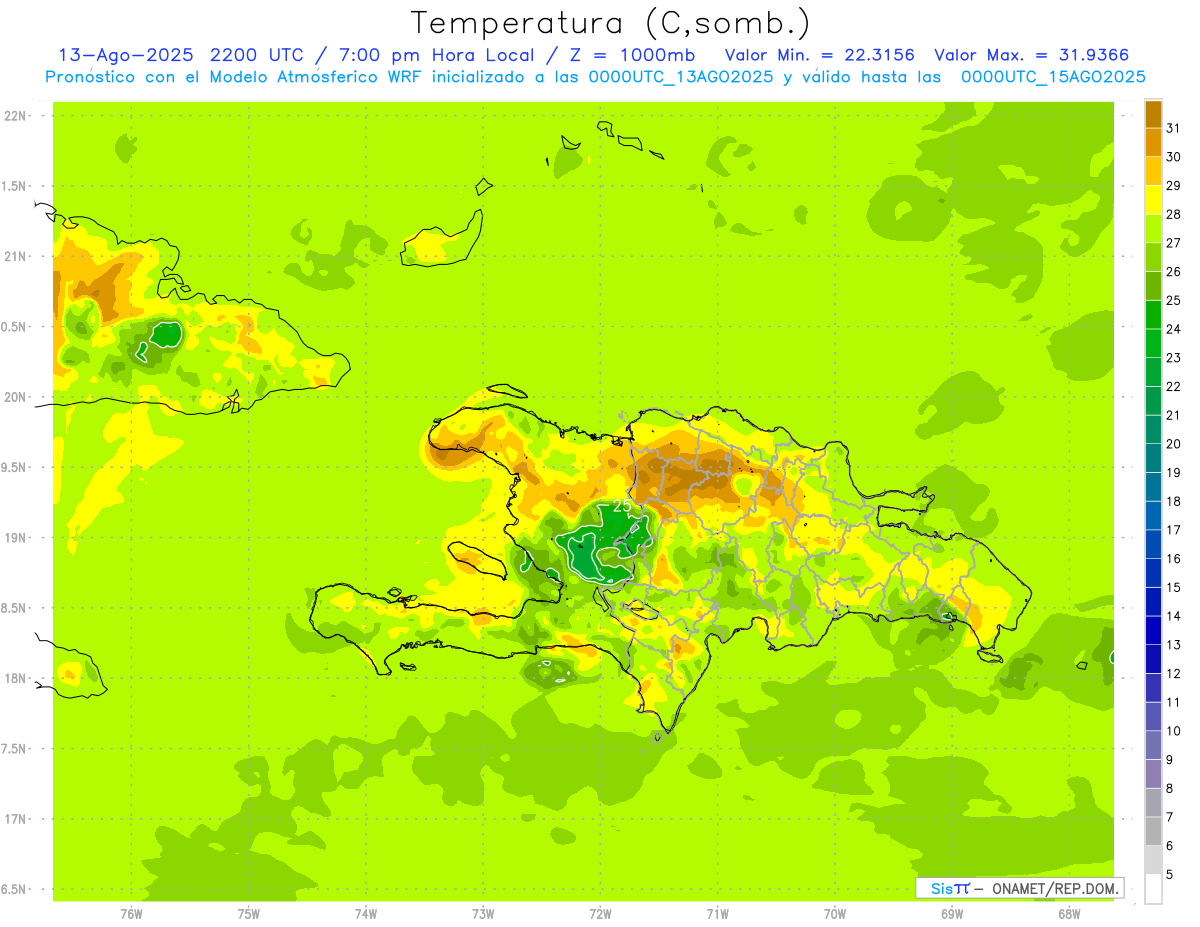Click the '21N' latitude label
Image resolution: width=1200 pixels, height=927 pixels.
click(14, 256)
